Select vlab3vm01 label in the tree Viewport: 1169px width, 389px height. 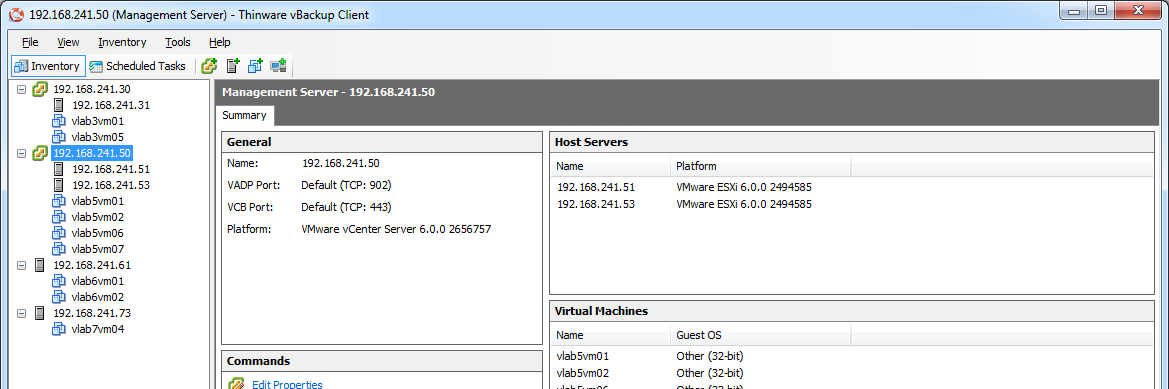[97, 121]
